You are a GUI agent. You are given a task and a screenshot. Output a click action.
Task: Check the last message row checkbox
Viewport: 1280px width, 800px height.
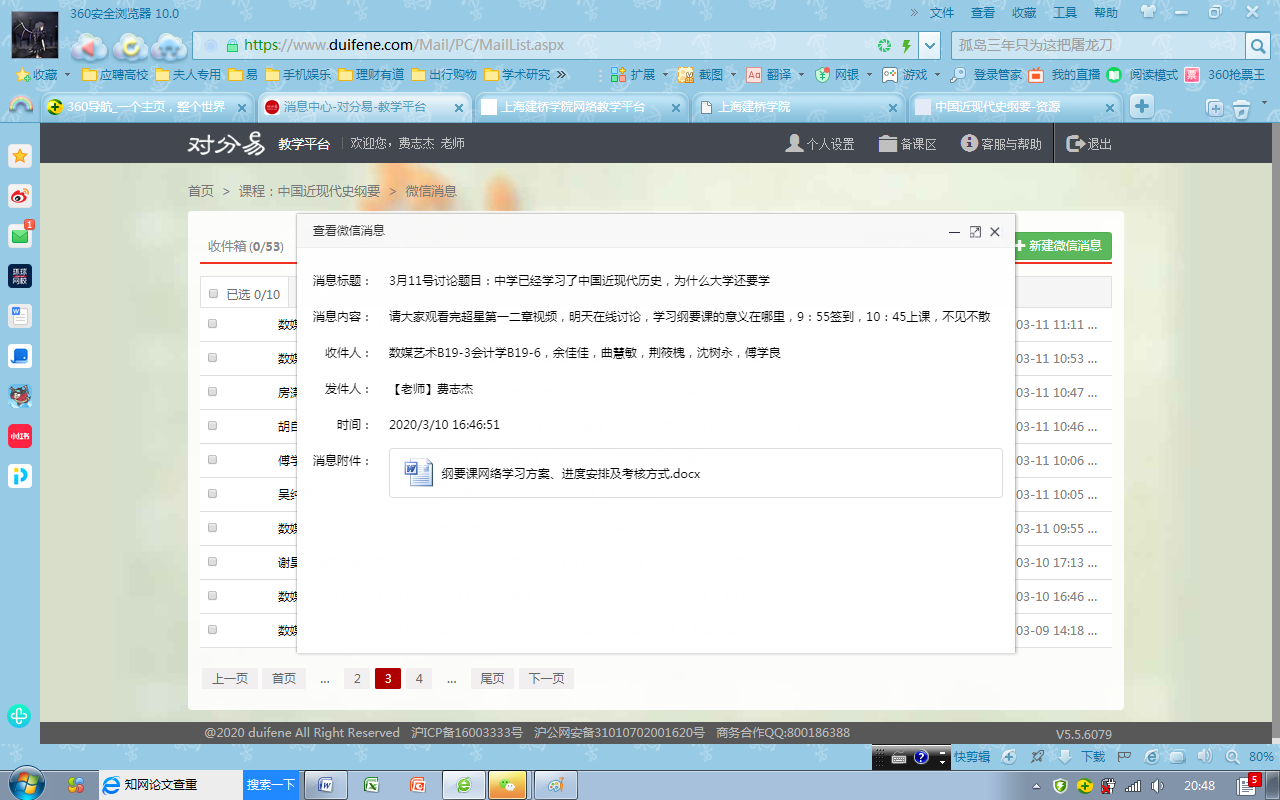click(x=213, y=630)
